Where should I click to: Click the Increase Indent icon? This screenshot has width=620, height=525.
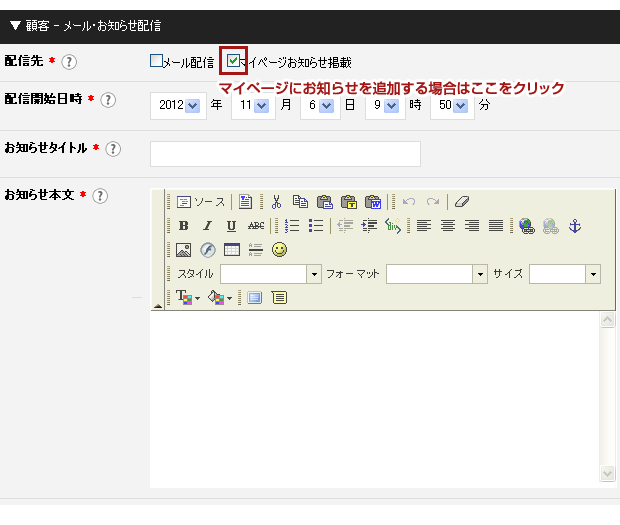click(x=369, y=226)
